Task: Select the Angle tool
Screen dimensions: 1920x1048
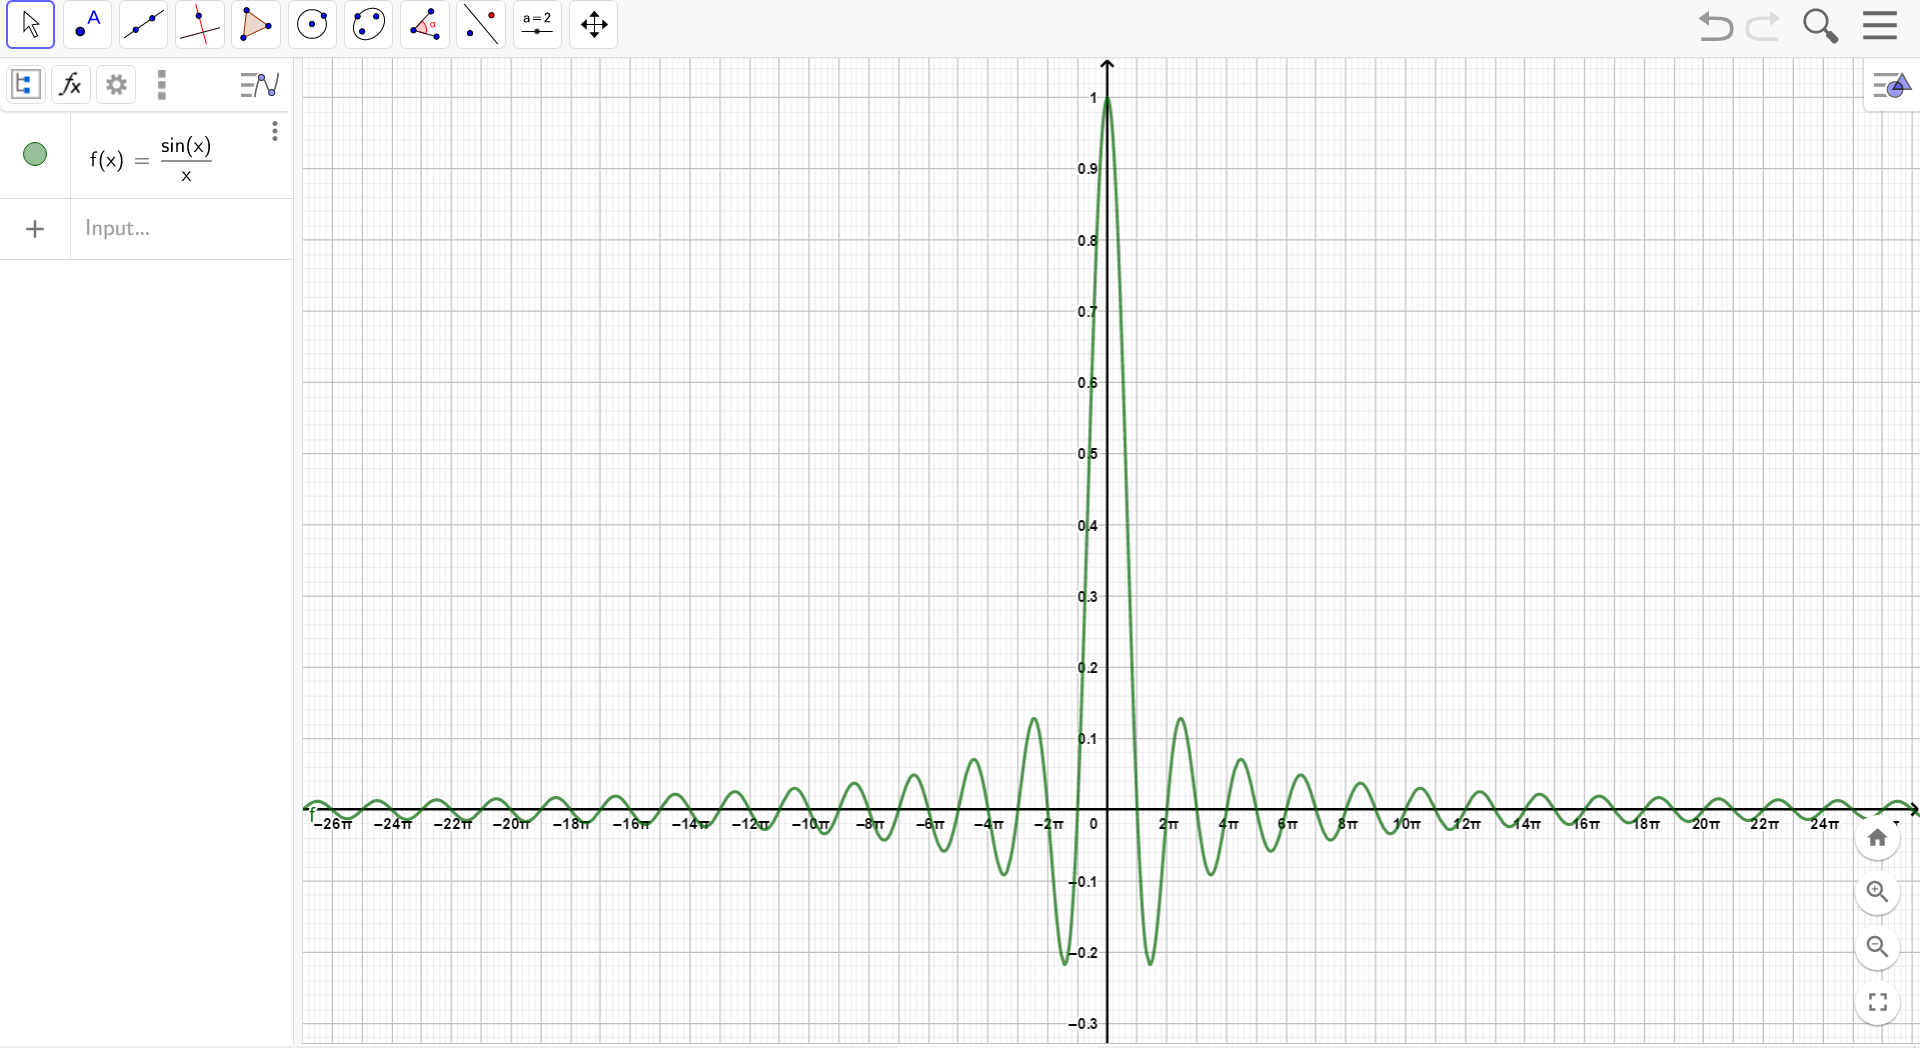Action: (x=425, y=25)
